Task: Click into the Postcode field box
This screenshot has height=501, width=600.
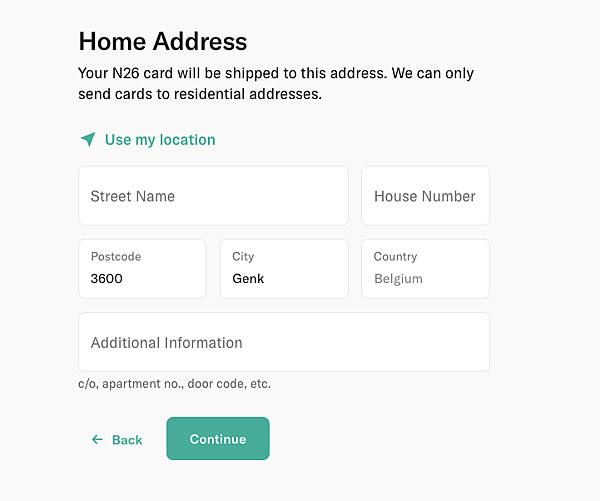Action: point(142,269)
